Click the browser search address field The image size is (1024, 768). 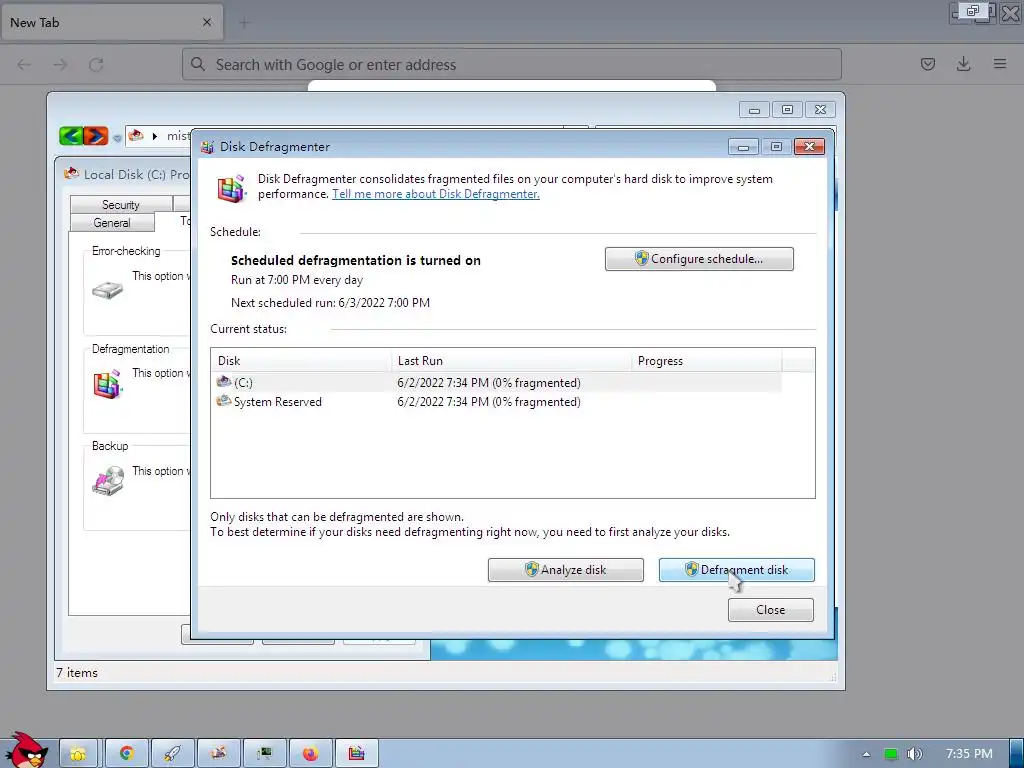tap(511, 65)
